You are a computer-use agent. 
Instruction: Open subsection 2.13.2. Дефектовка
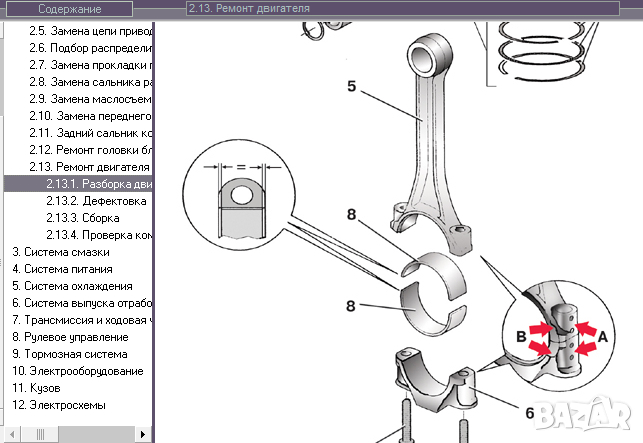pyautogui.click(x=96, y=201)
